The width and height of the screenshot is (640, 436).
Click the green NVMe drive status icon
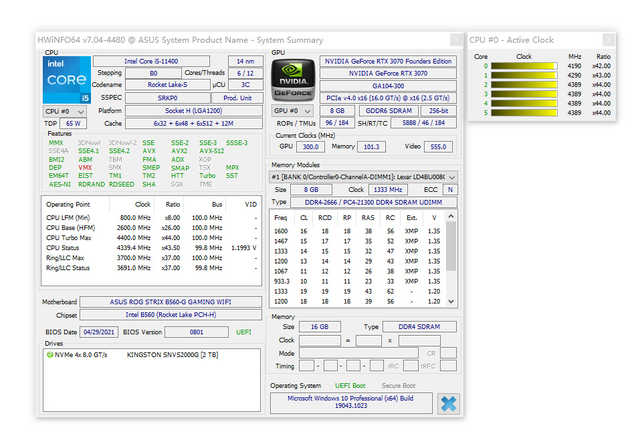click(x=51, y=354)
